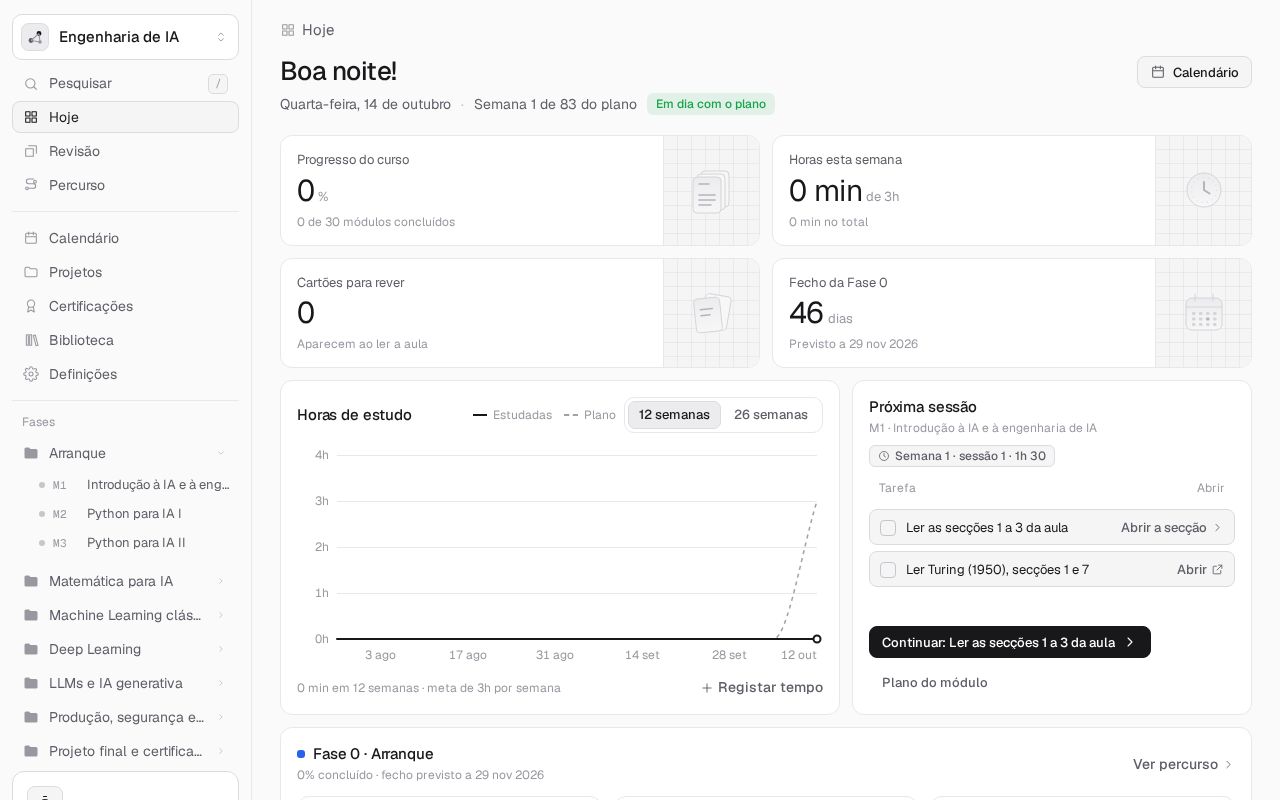This screenshot has width=1280, height=800.
Task: Click Ver percurso link
Action: click(x=1182, y=764)
